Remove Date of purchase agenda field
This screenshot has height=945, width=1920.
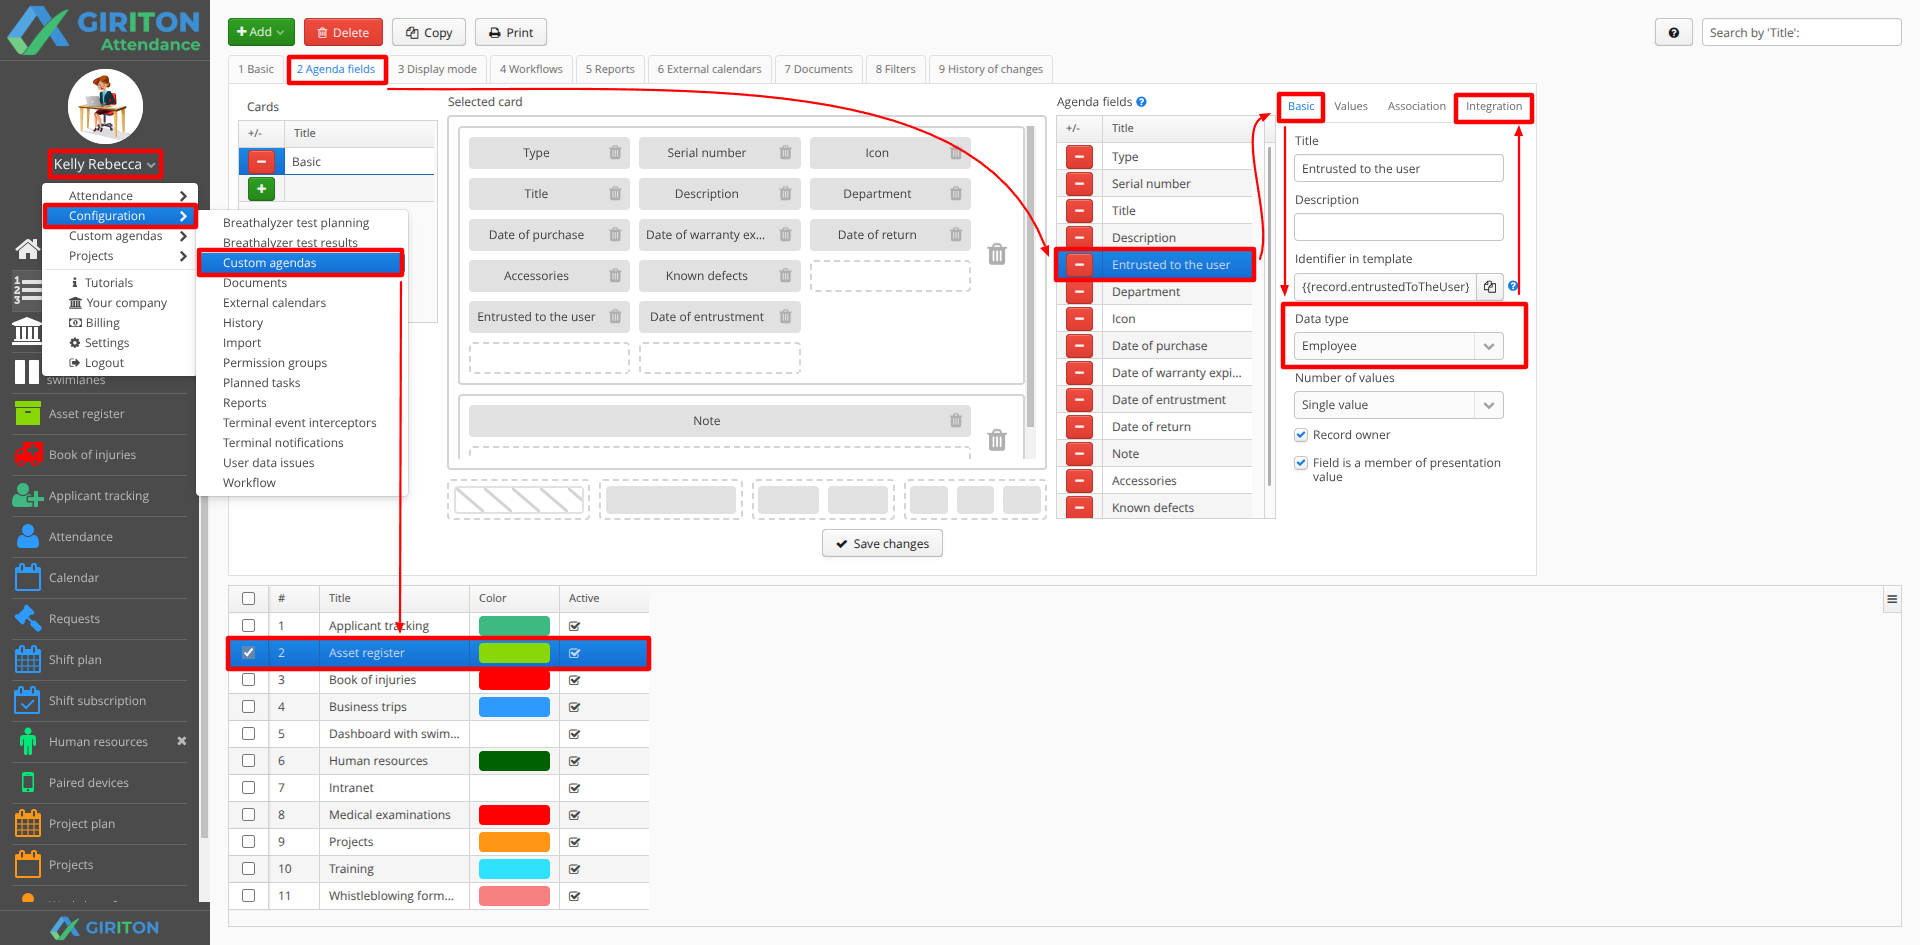click(1079, 346)
